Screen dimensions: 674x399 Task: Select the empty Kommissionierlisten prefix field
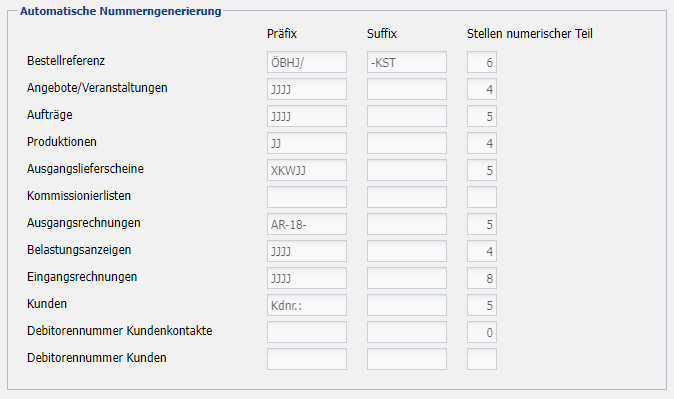coord(306,197)
